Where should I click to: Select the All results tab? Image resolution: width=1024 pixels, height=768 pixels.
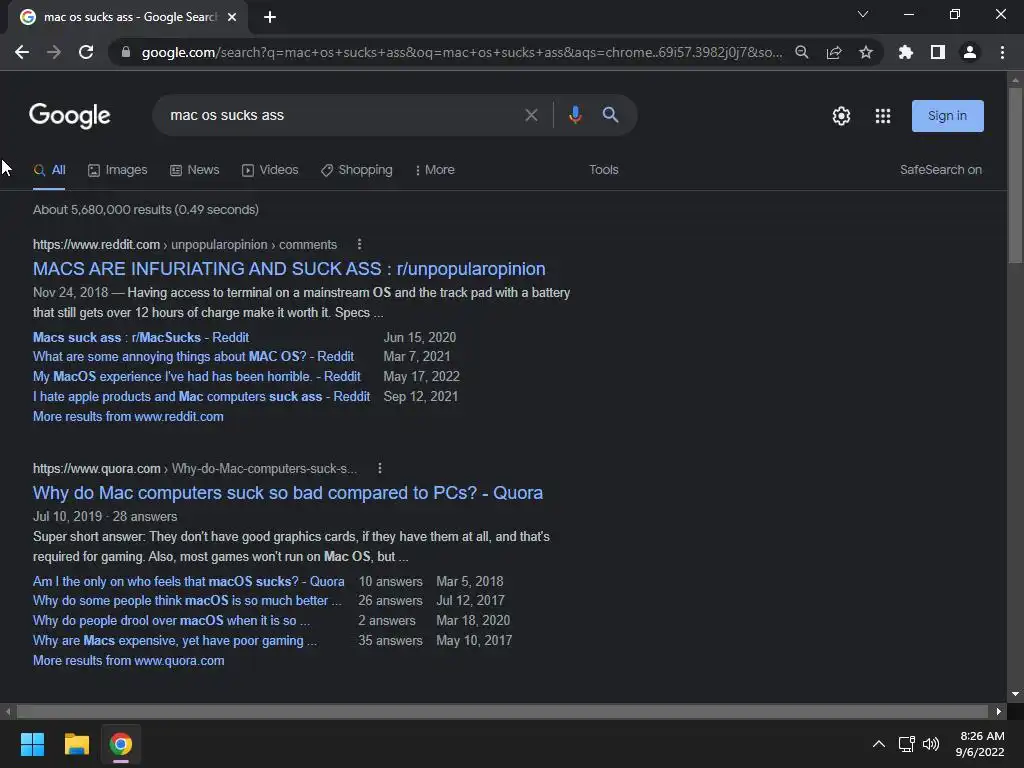pos(50,170)
